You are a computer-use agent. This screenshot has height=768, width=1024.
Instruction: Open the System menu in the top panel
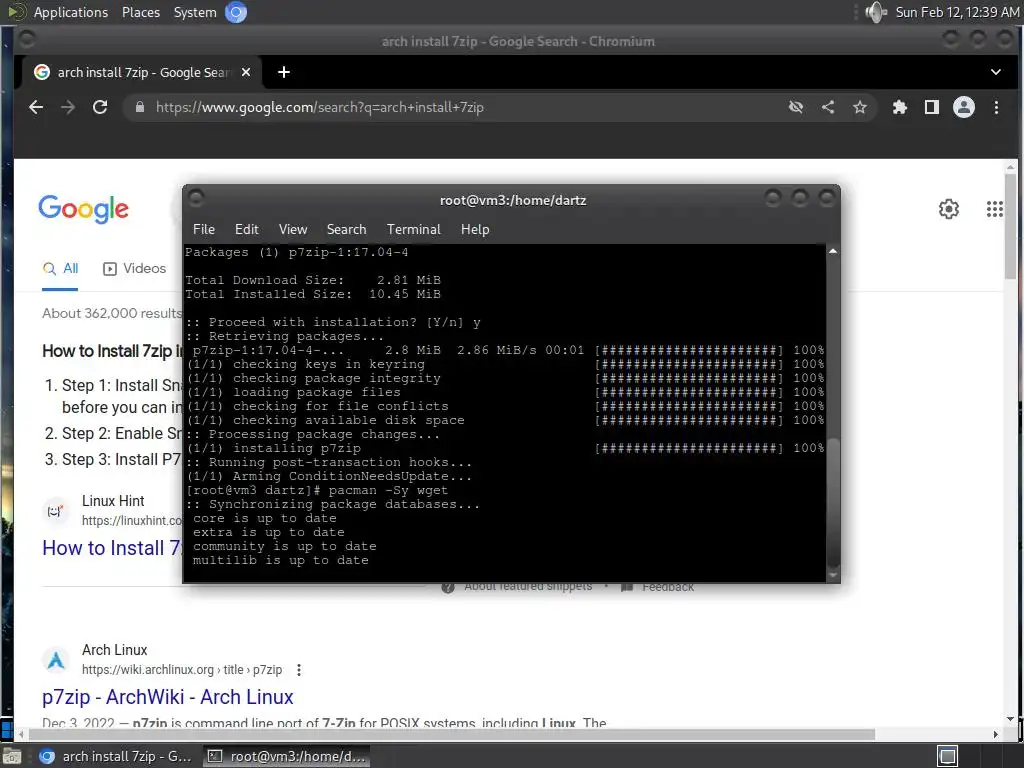tap(195, 12)
